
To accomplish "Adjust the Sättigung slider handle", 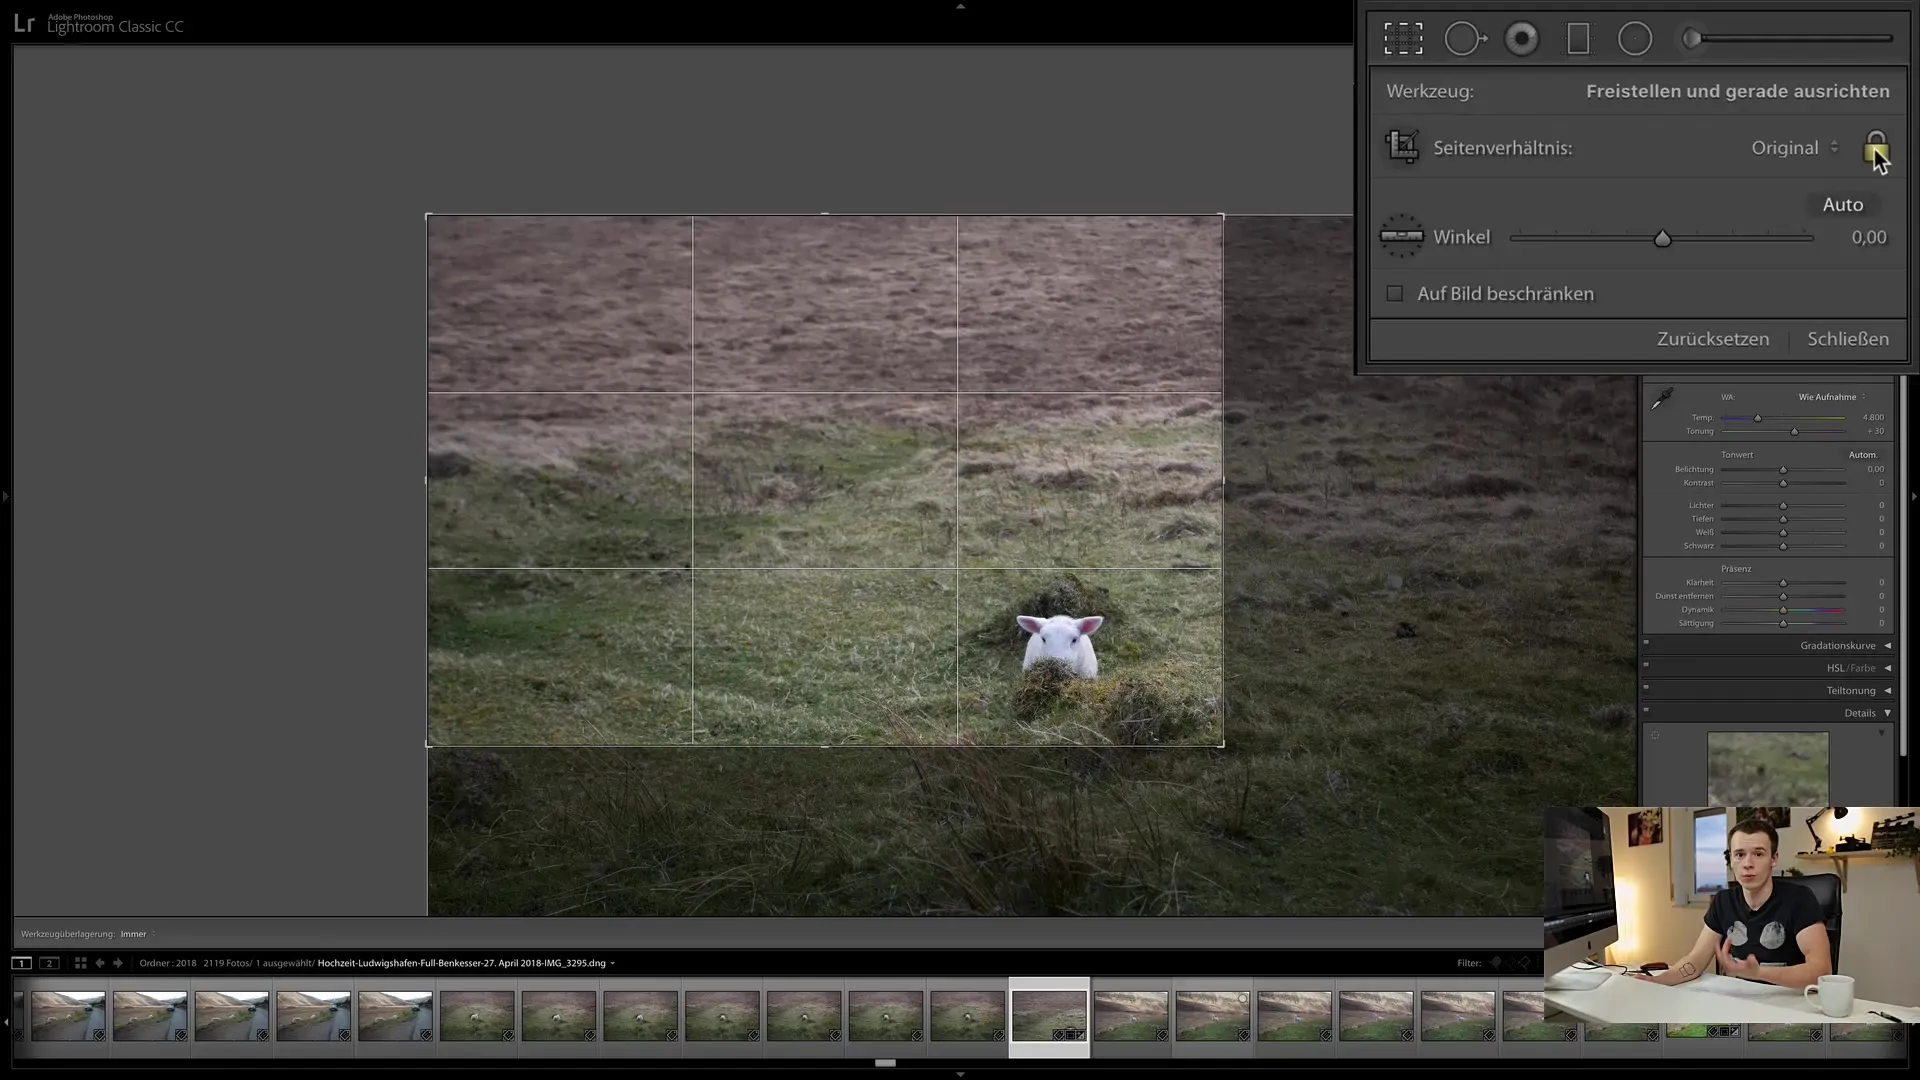I will (x=1783, y=624).
